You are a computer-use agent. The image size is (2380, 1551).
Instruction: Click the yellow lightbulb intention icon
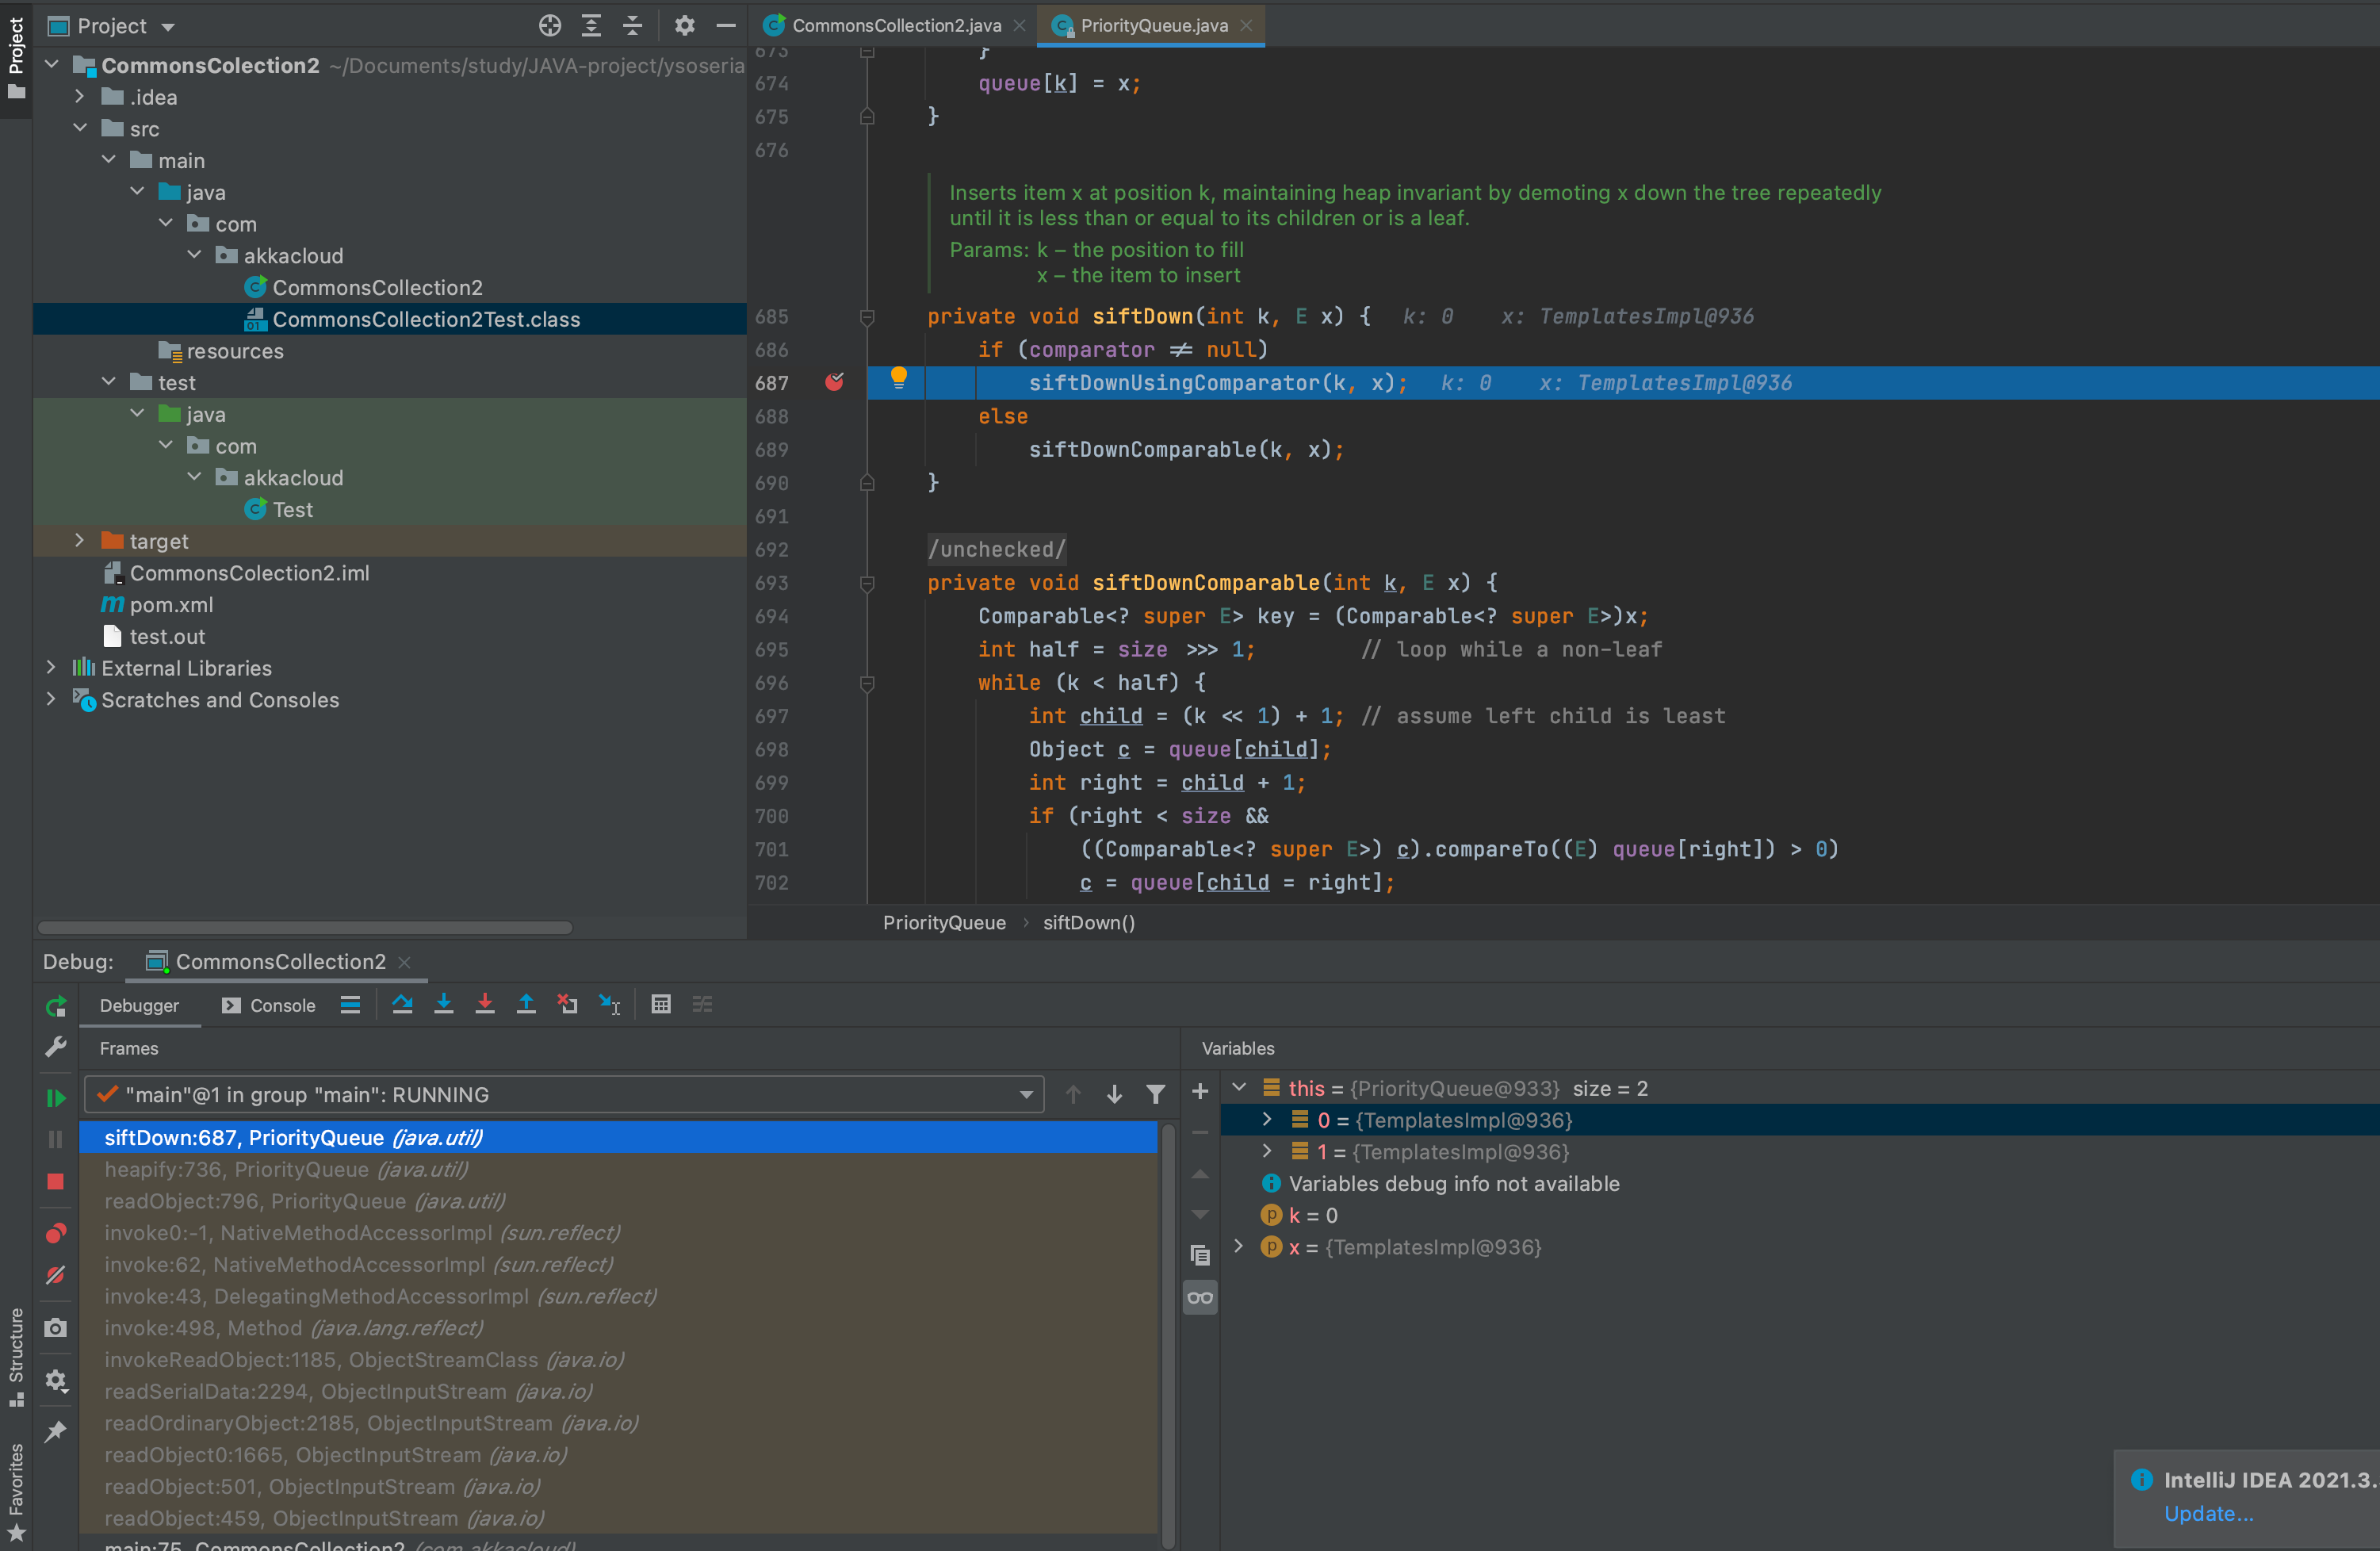[x=899, y=378]
